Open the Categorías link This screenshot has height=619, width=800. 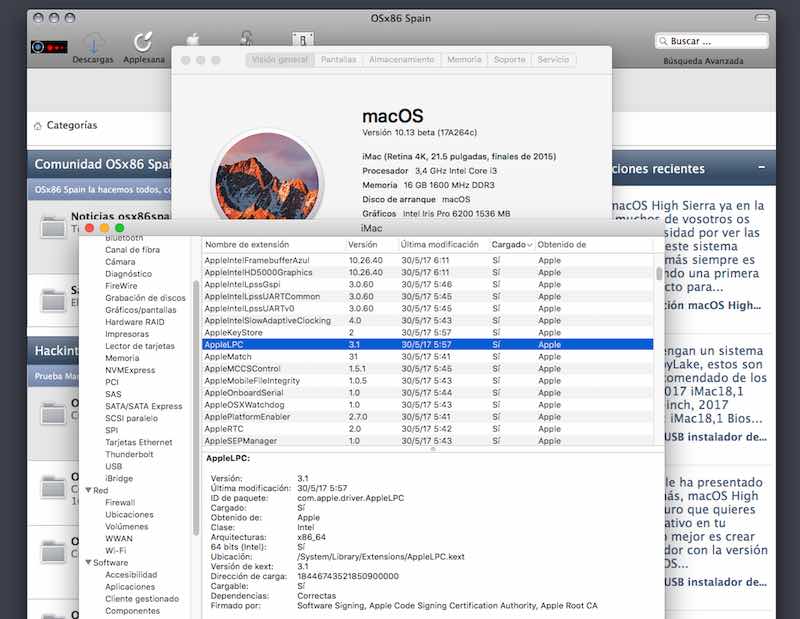point(71,125)
